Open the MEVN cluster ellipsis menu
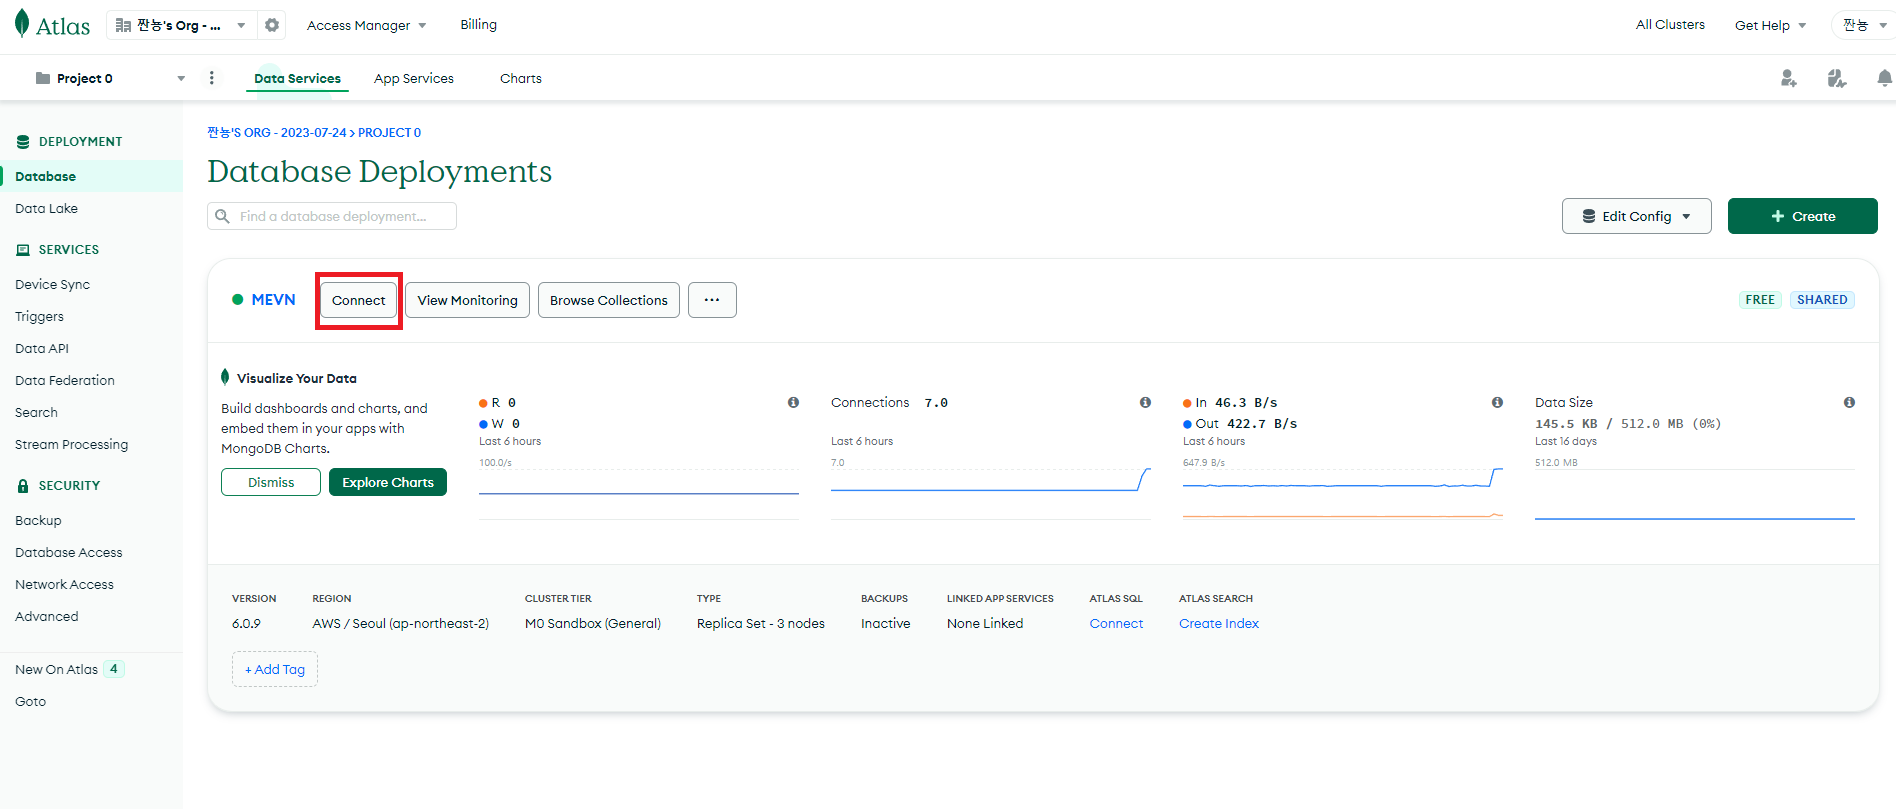Viewport: 1896px width, 809px height. [x=712, y=300]
